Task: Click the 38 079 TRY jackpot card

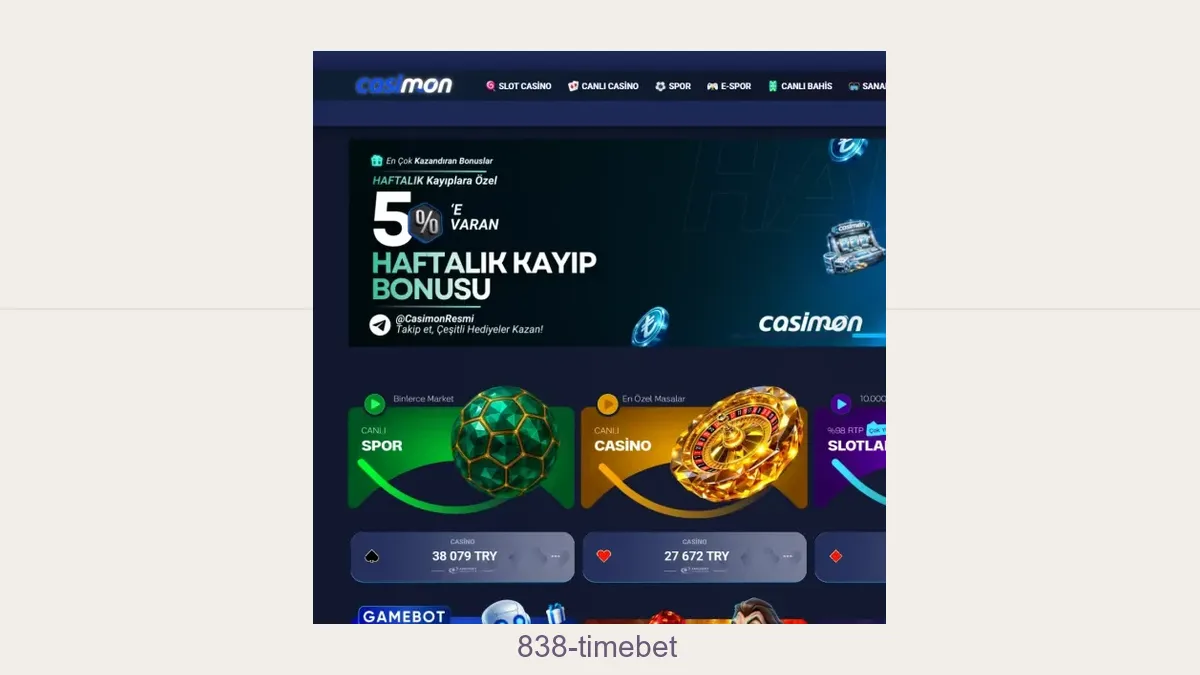Action: tap(462, 557)
